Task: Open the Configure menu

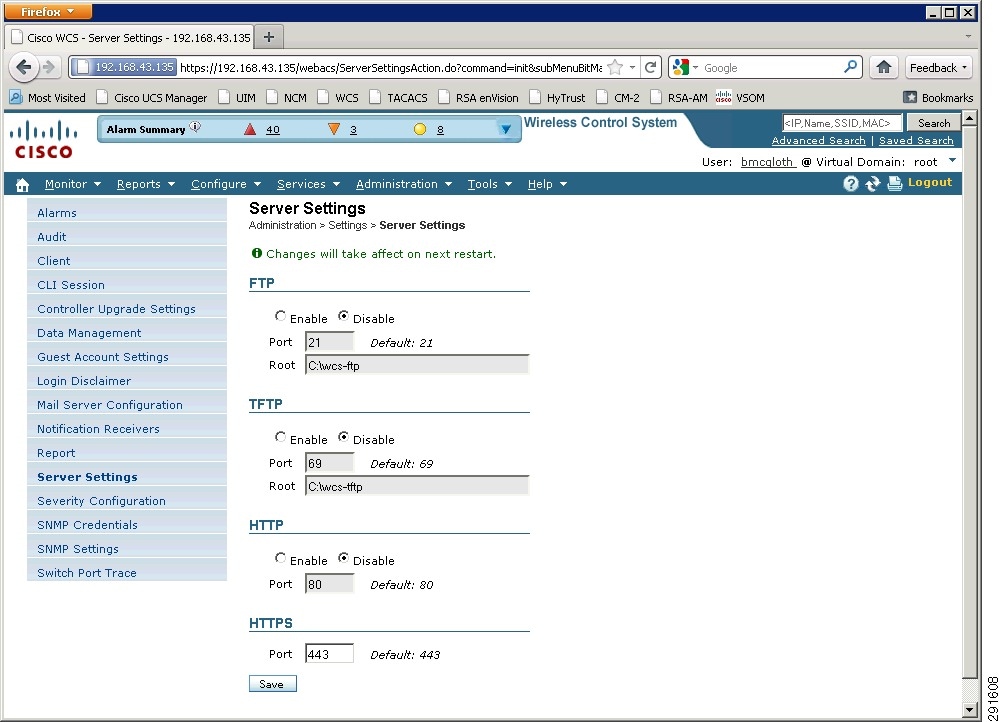Action: (x=226, y=184)
